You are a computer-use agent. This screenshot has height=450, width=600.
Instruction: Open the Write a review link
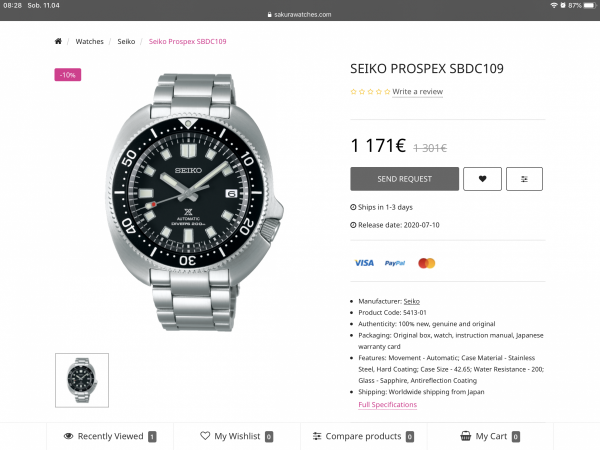click(417, 92)
